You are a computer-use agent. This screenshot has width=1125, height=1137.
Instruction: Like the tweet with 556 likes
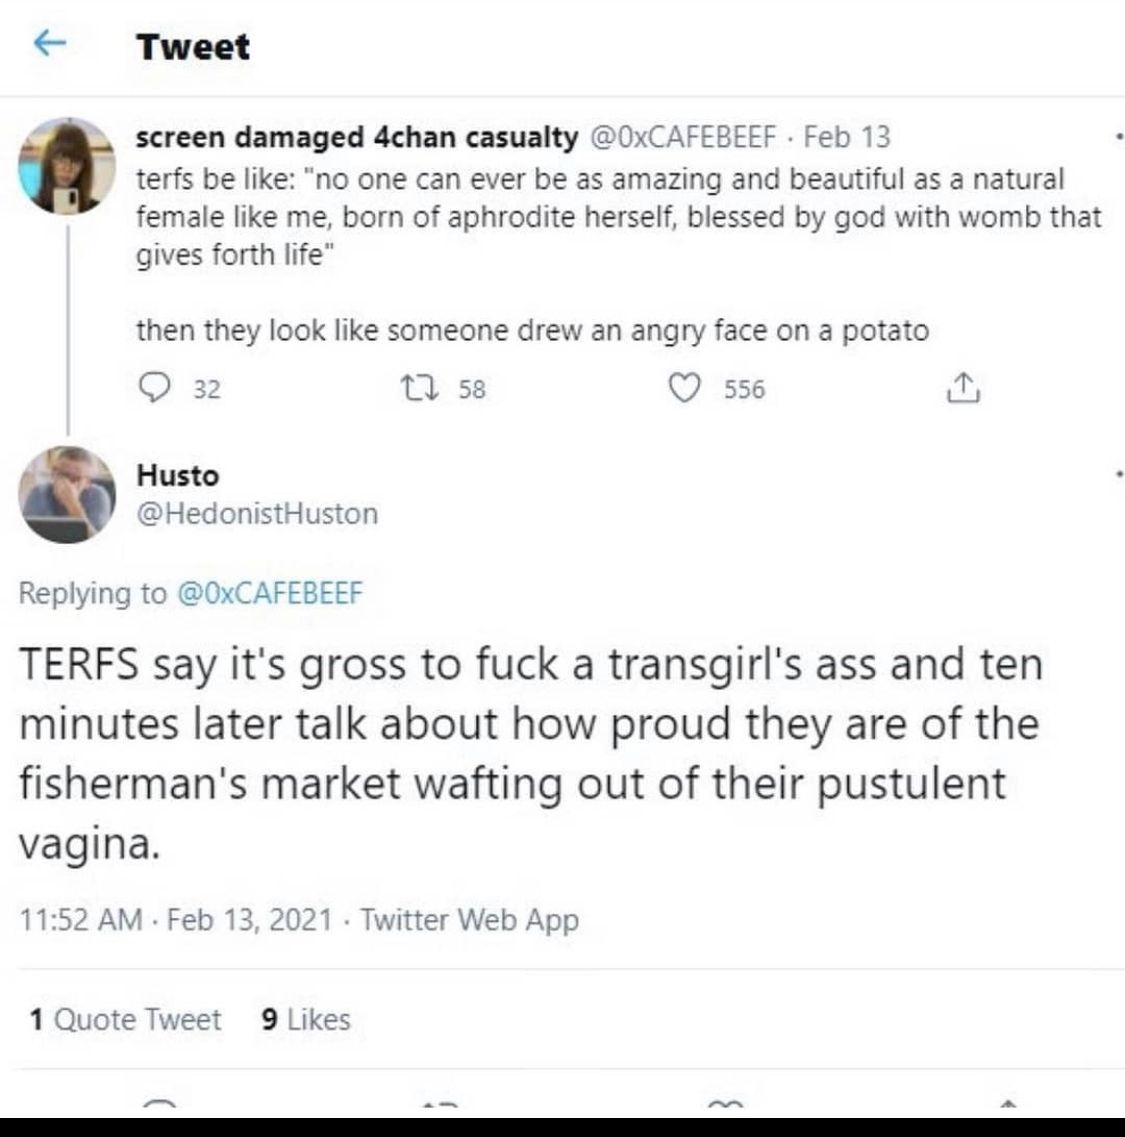coord(684,388)
